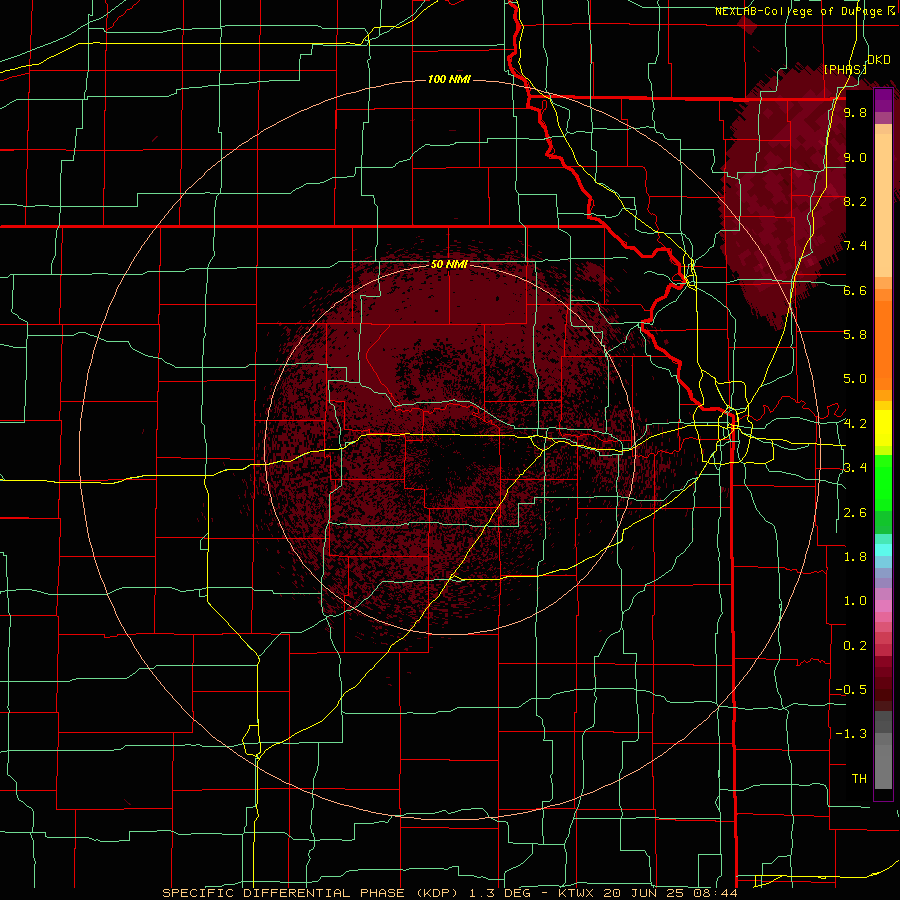Click the "50 NMI" range ring label

[x=449, y=264]
